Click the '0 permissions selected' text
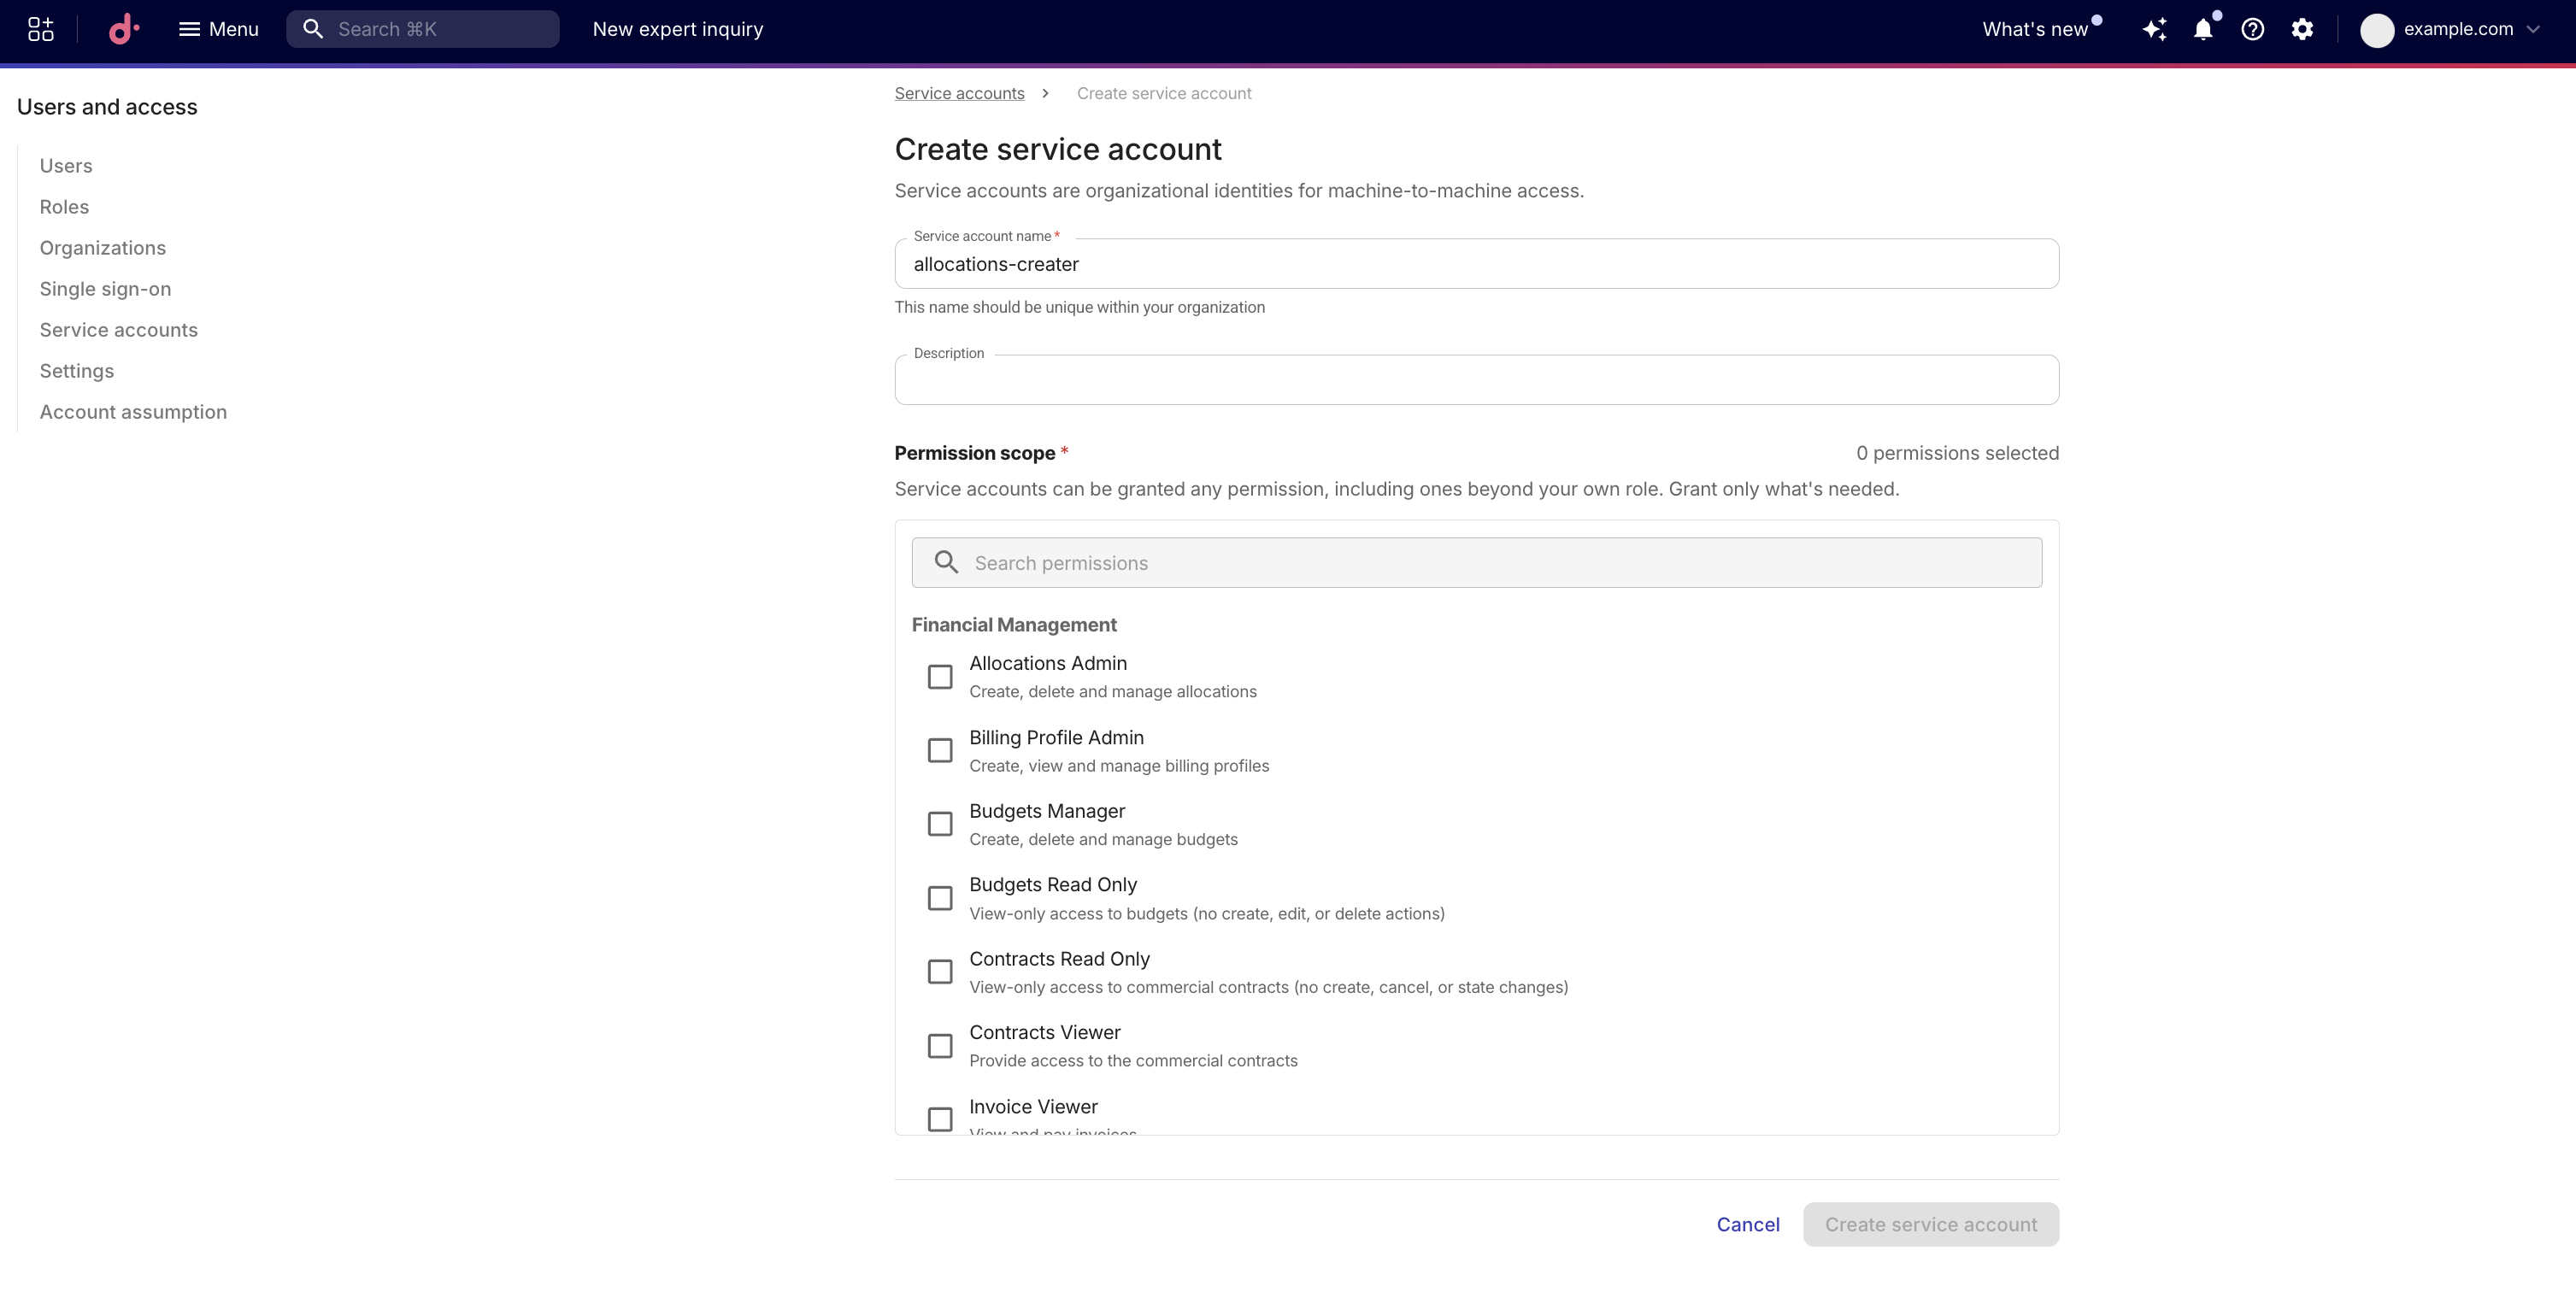The image size is (2576, 1292). click(1957, 453)
